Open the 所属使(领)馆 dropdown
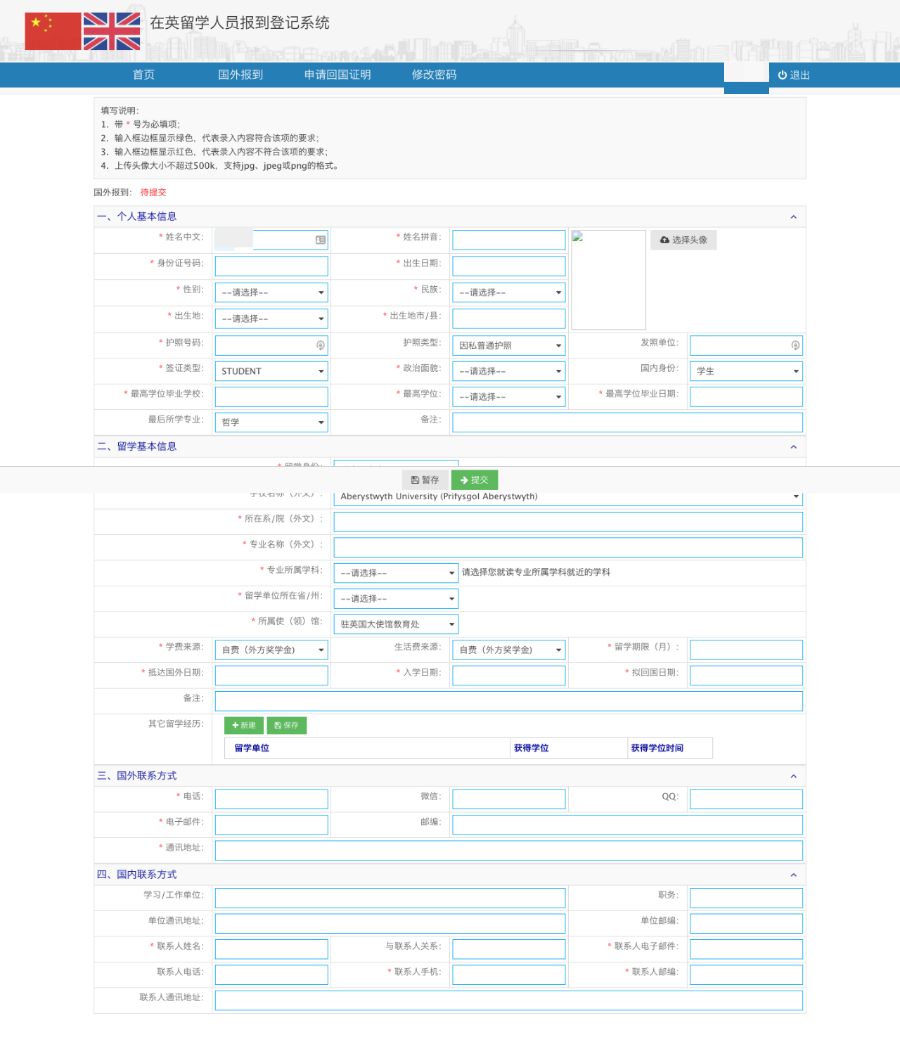The image size is (900, 1044). (x=396, y=624)
